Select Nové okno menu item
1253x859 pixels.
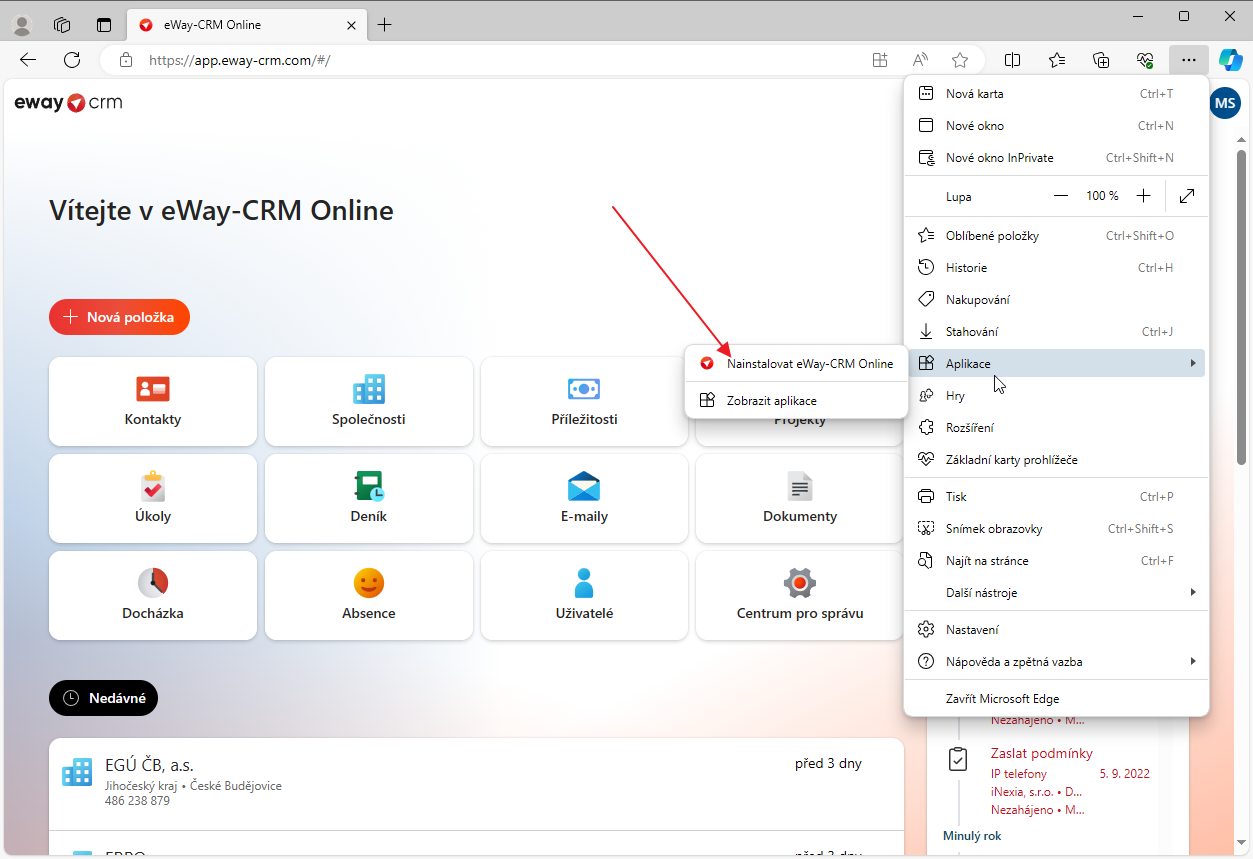1056,126
